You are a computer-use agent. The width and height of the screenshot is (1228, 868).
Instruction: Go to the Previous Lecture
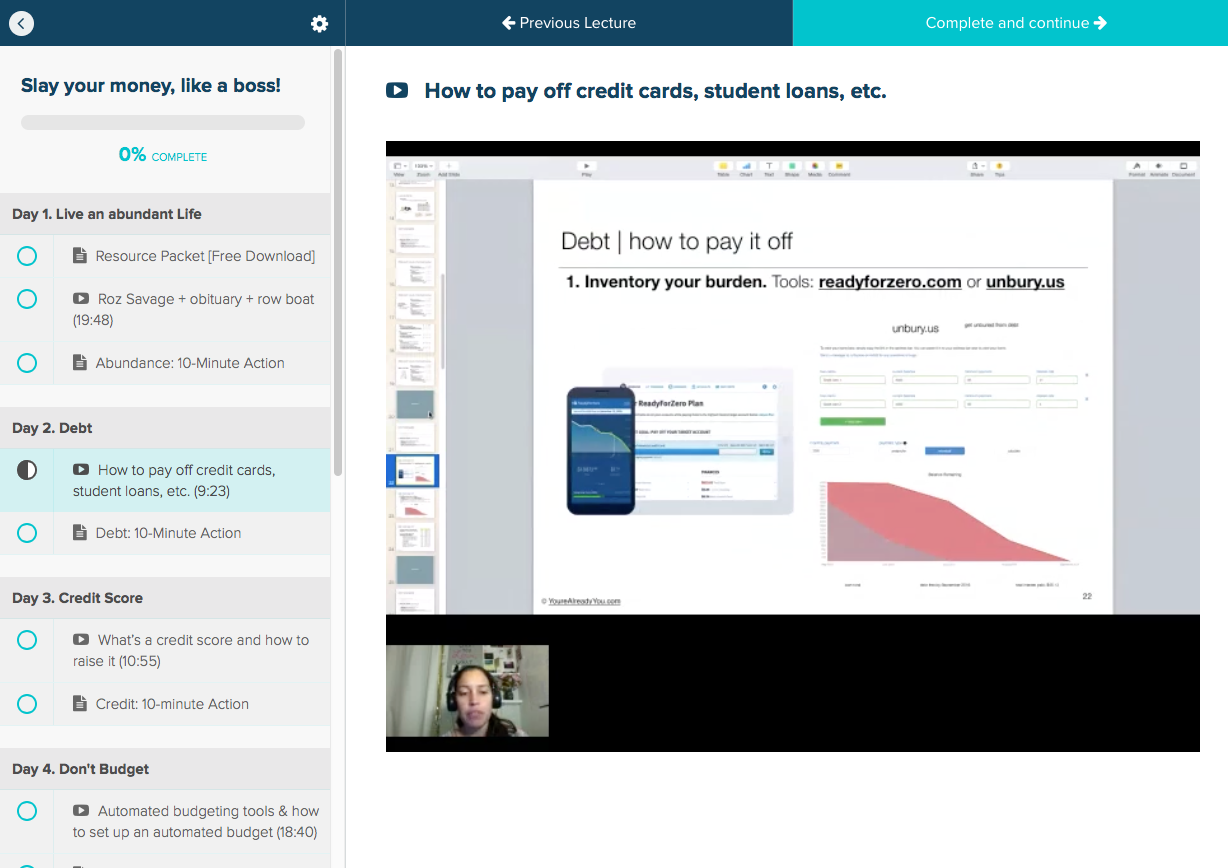[569, 23]
